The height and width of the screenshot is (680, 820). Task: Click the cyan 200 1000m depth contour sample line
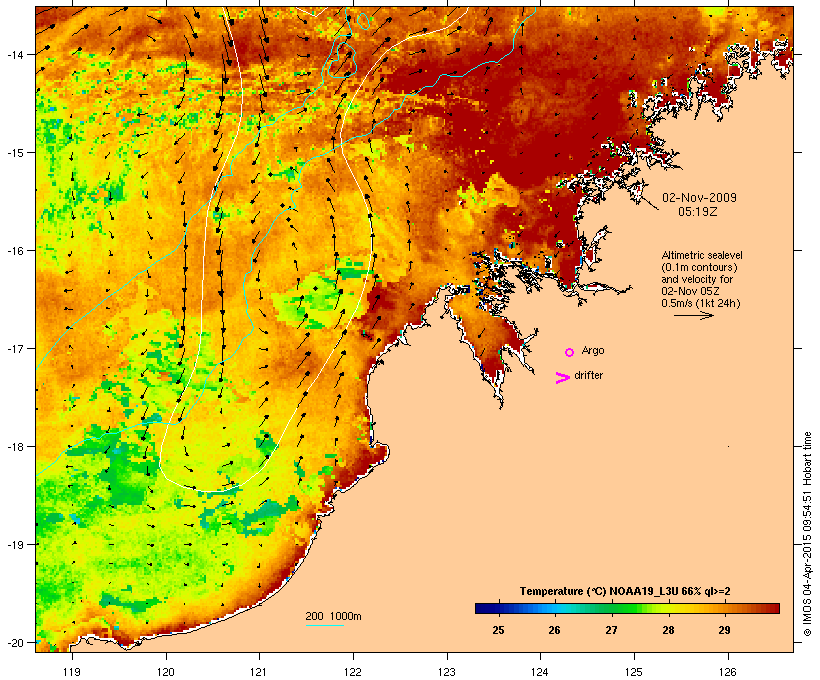pos(324,625)
